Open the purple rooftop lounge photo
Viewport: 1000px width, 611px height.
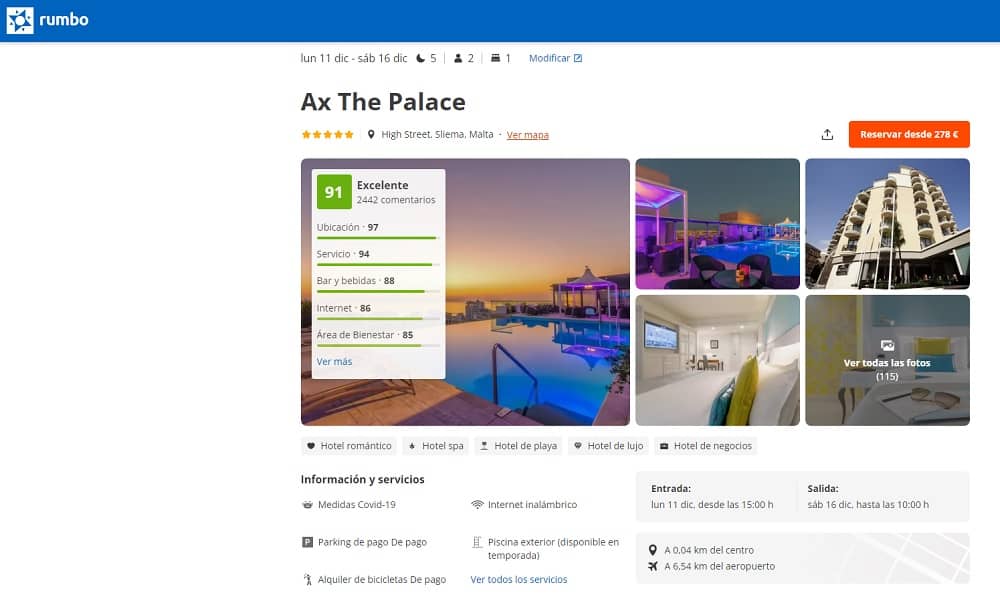[717, 224]
